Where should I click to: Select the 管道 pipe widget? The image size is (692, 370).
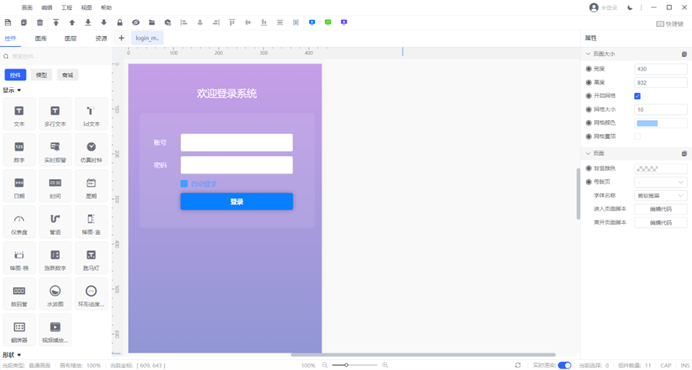point(55,222)
